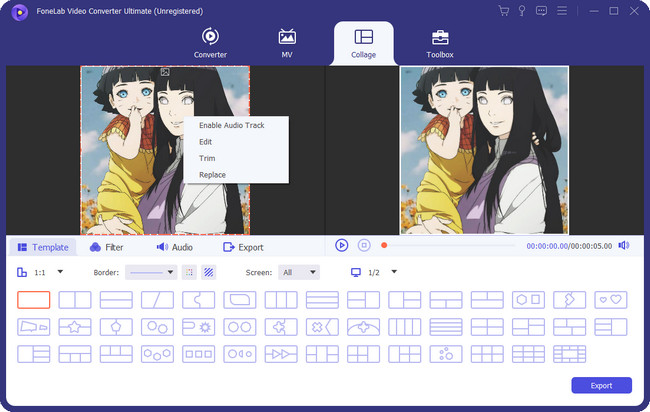
Task: Click the left collage image cell
Action: click(165, 150)
